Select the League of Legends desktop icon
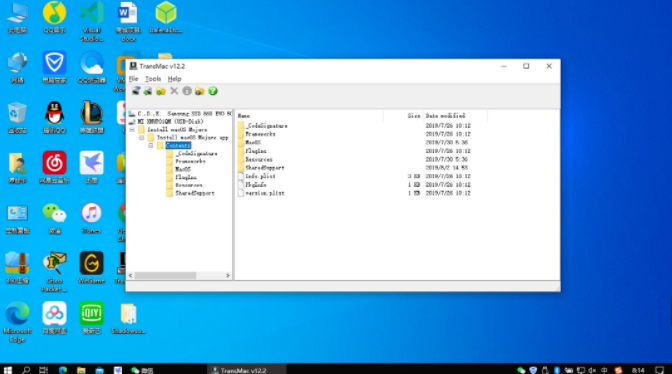This screenshot has height=374, width=672. [x=92, y=118]
